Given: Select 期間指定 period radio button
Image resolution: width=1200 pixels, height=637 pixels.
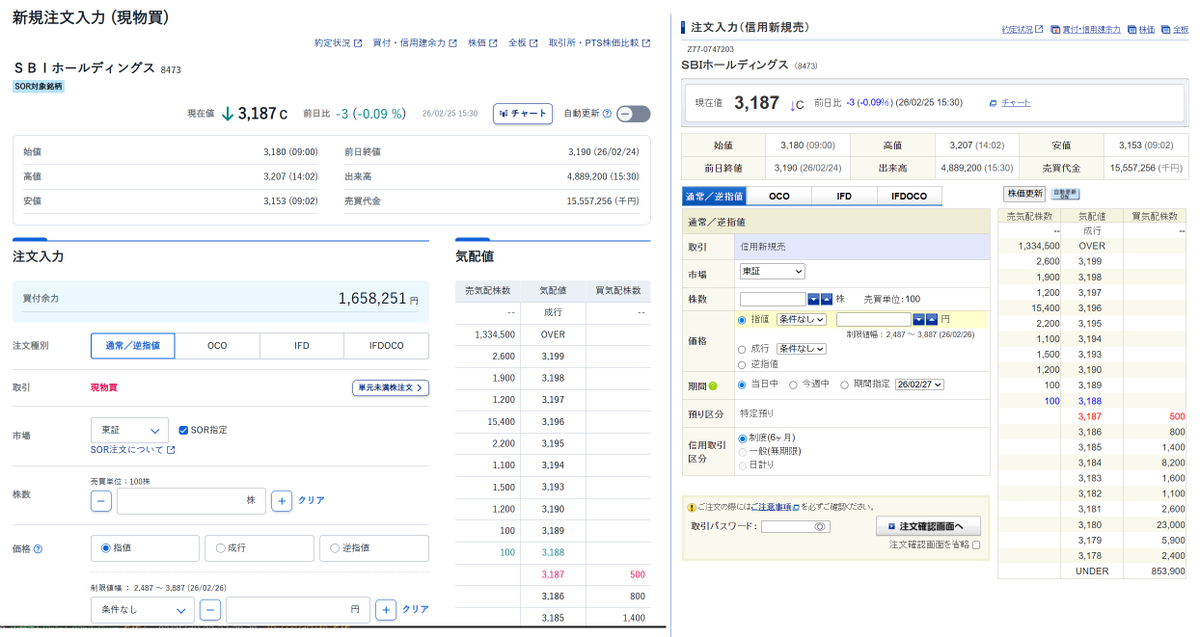Looking at the screenshot, I should click(845, 384).
